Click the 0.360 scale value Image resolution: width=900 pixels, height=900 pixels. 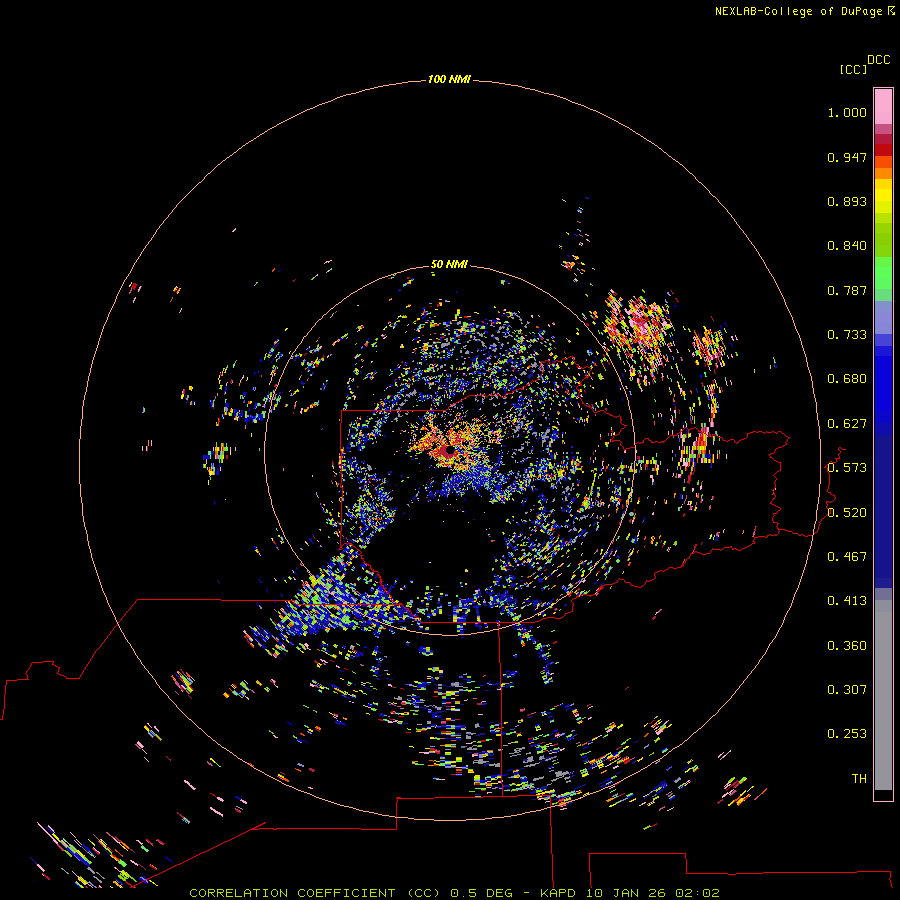(x=847, y=646)
